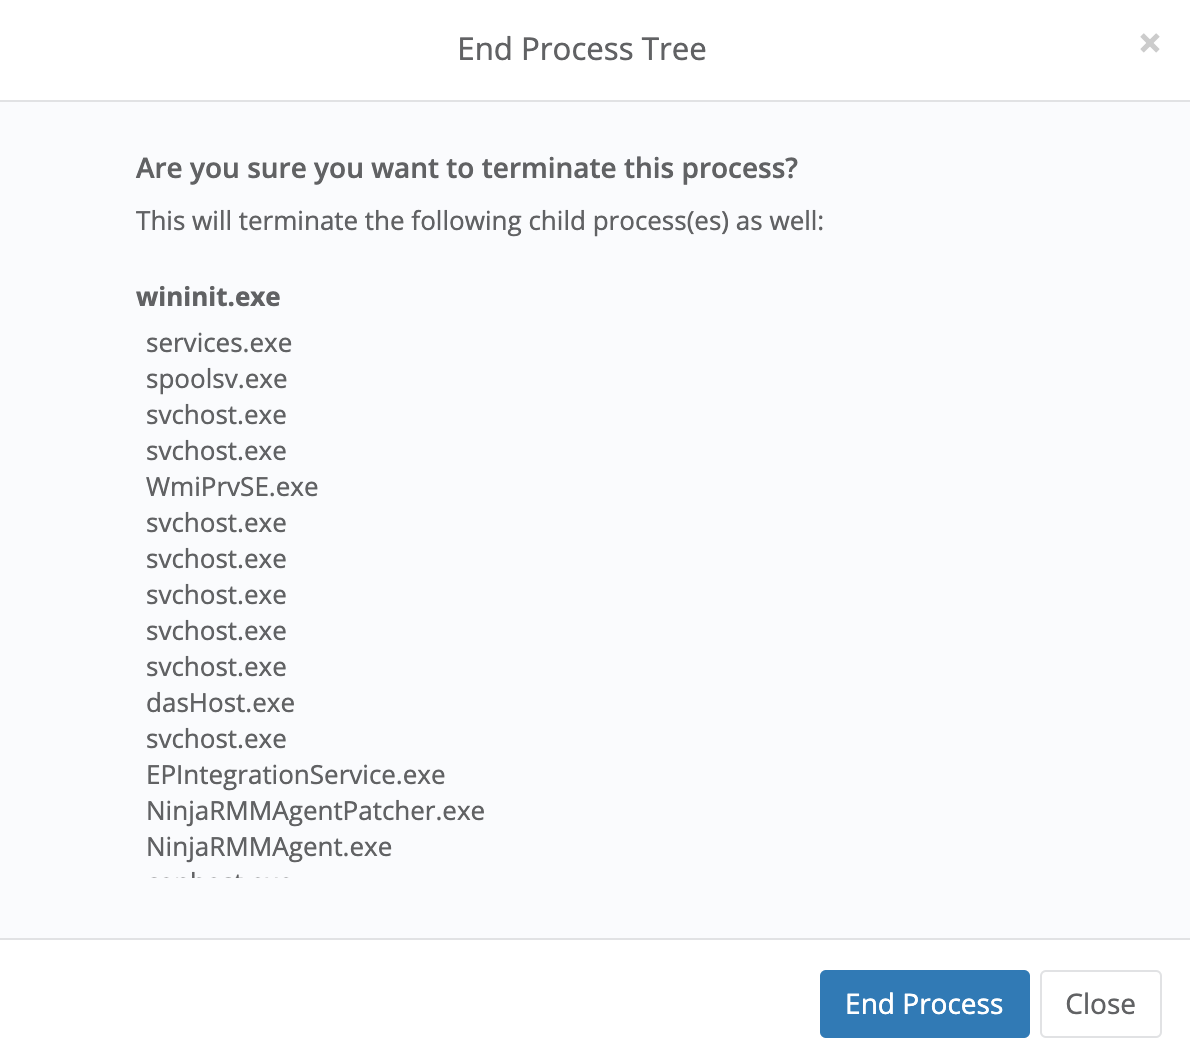Click the NinjaRMMAgentPatcher.exe process
This screenshot has width=1190, height=1064.
315,811
